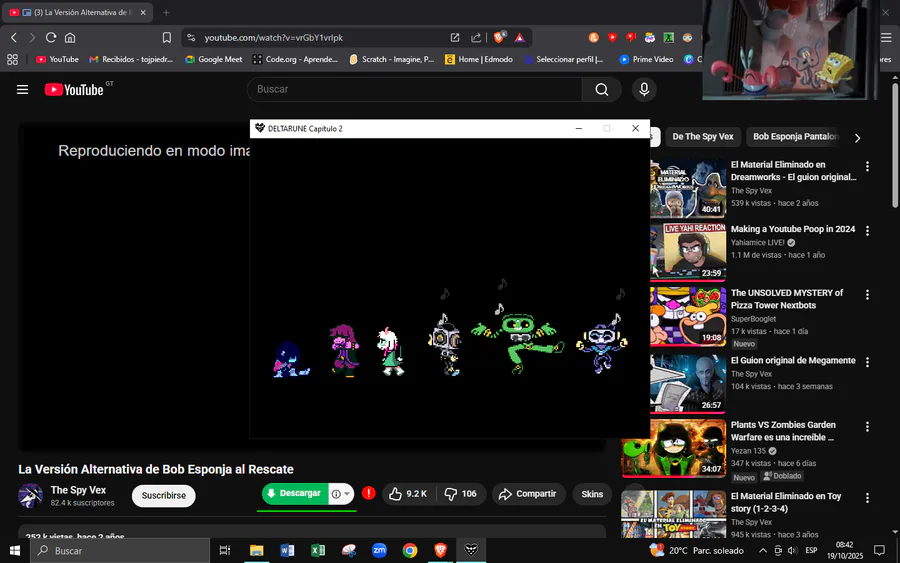
Task: Start voice search with microphone icon
Action: (644, 90)
